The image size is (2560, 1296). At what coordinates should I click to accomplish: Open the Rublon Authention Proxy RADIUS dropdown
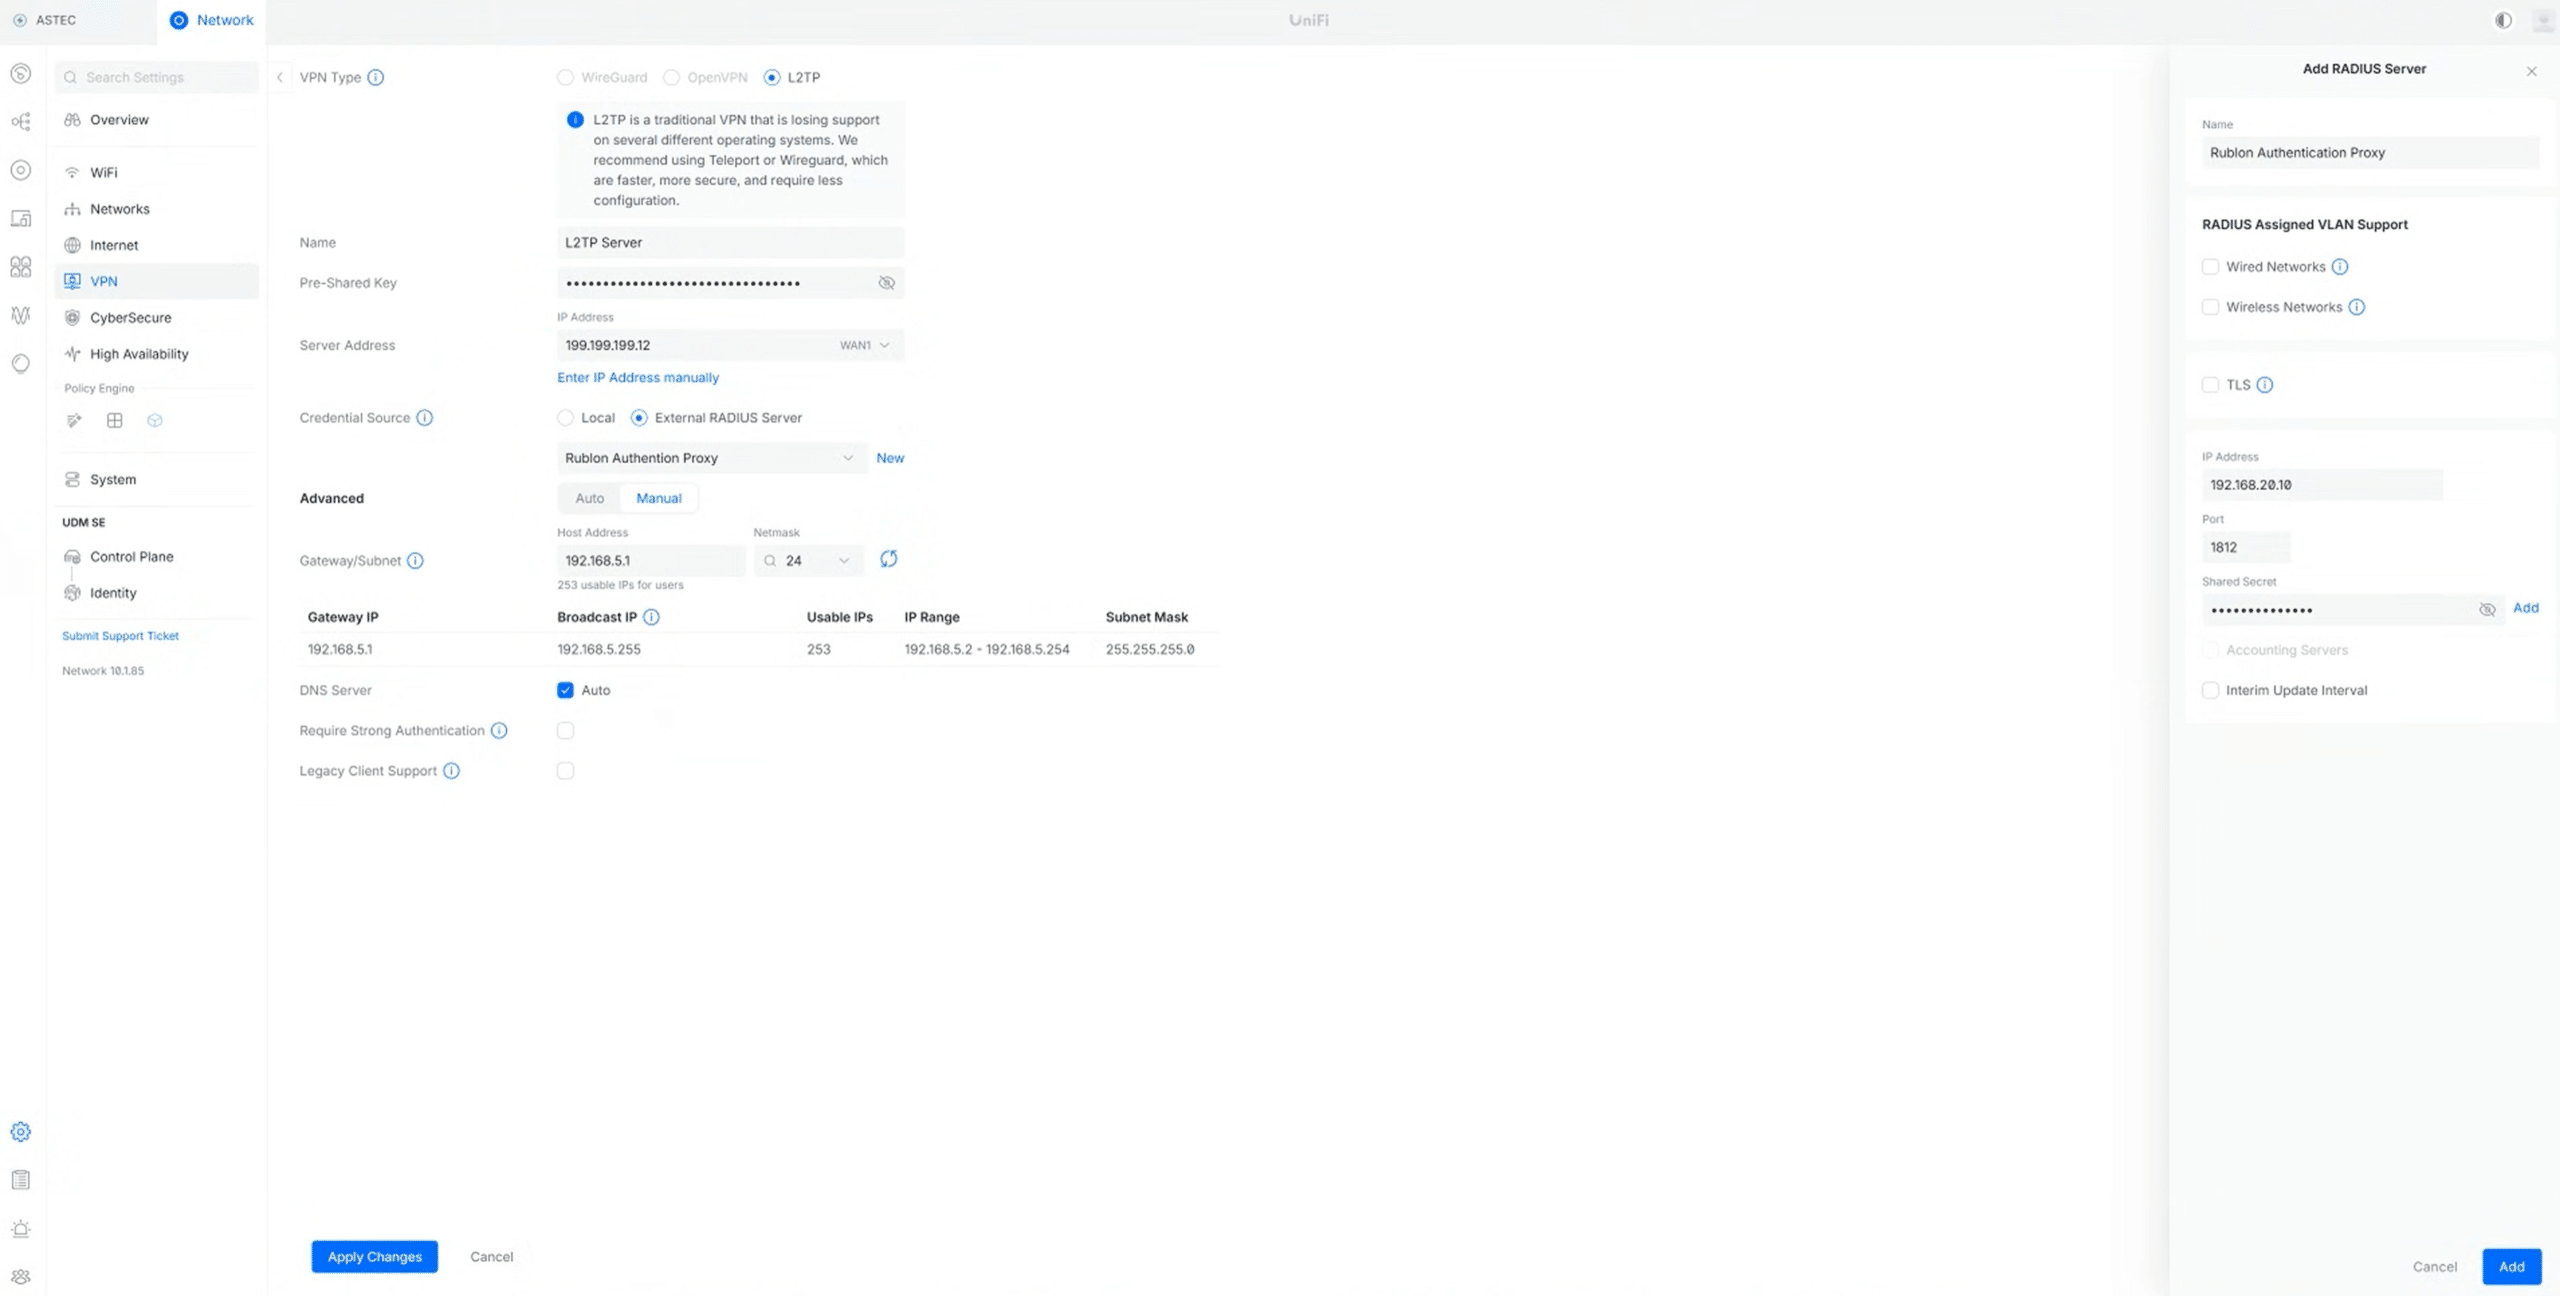click(x=710, y=458)
